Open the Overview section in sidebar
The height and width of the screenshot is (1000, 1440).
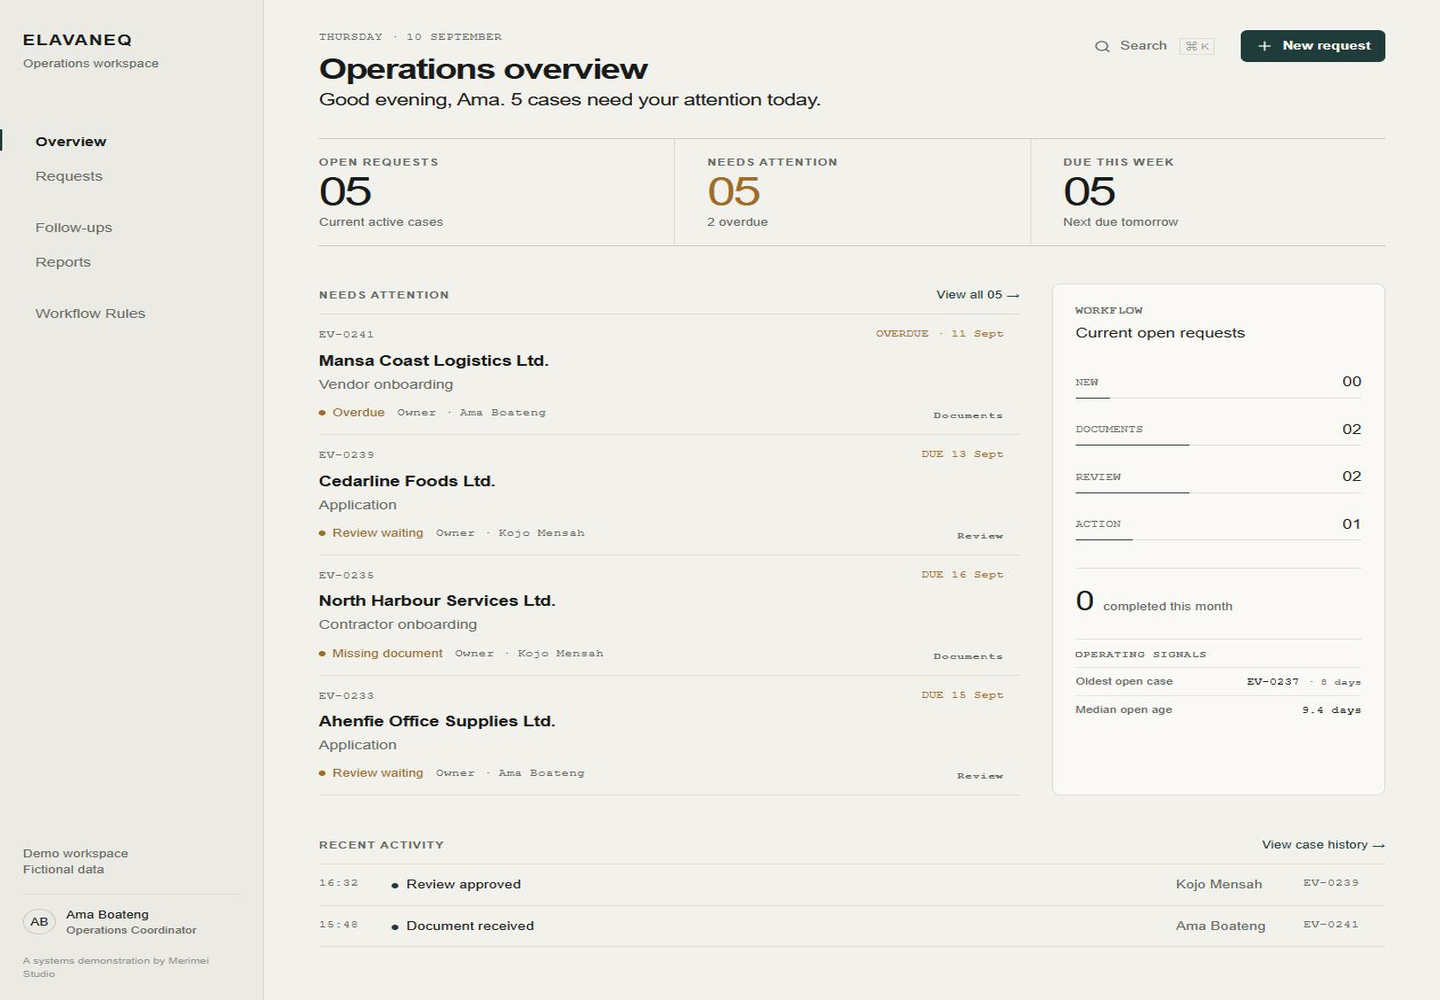(71, 142)
